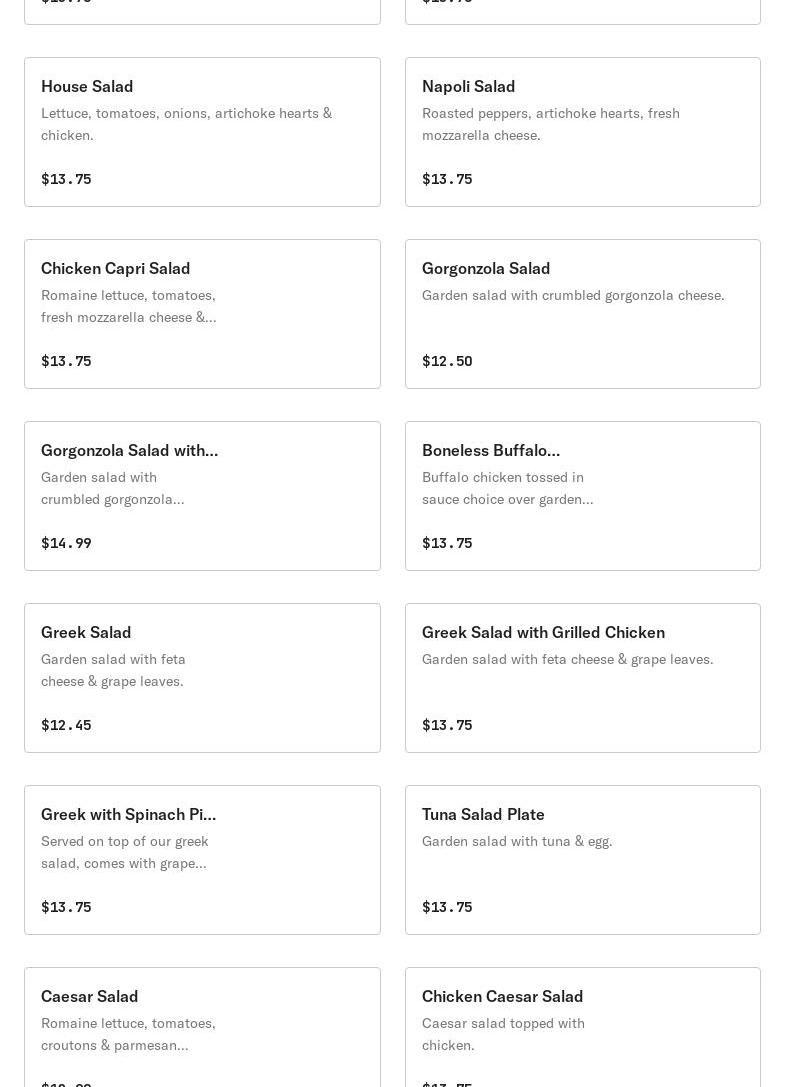Click the Buffalo chicken description text
This screenshot has width=785, height=1087.
pyautogui.click(x=507, y=488)
